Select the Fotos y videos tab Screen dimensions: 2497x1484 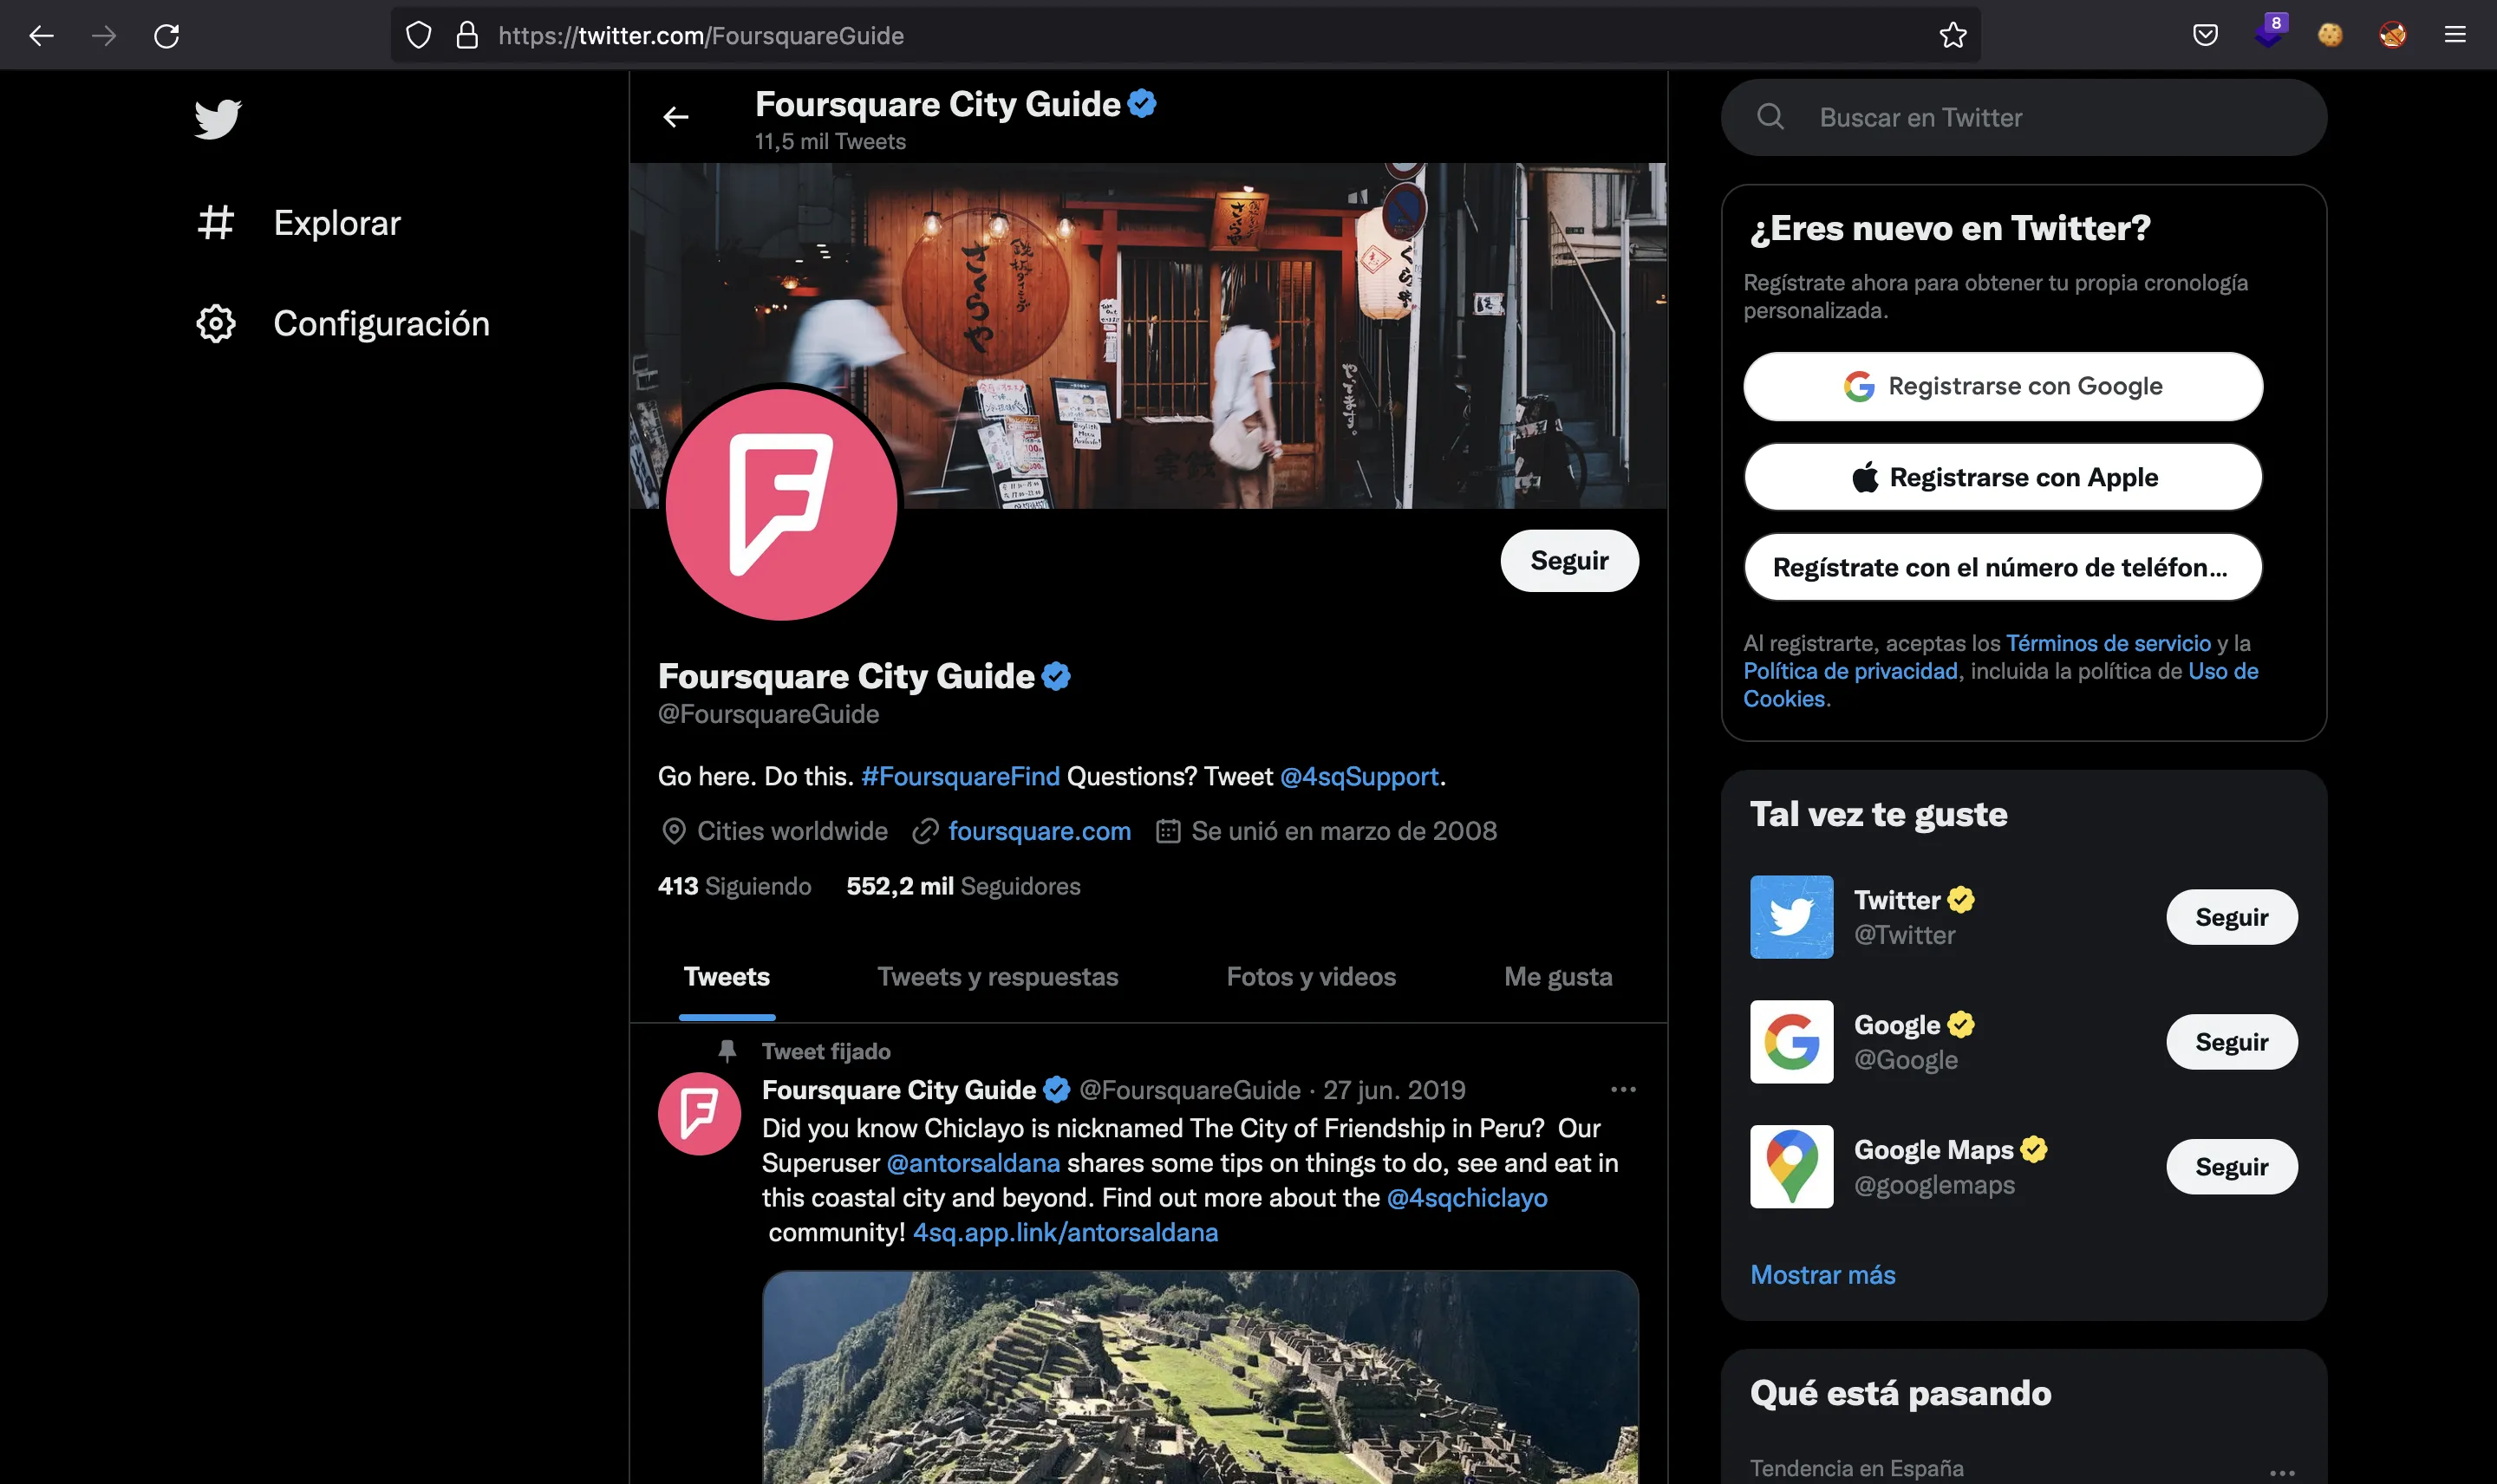click(x=1311, y=975)
